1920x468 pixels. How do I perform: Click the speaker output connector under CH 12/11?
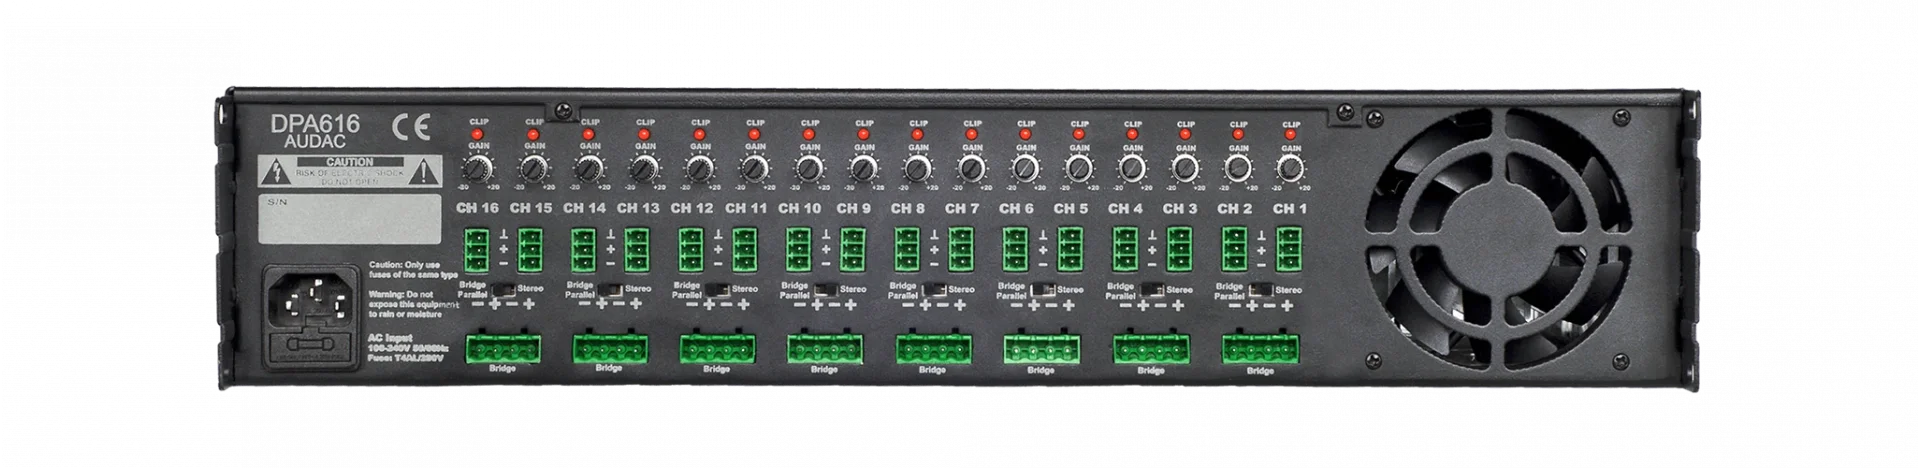(x=718, y=348)
